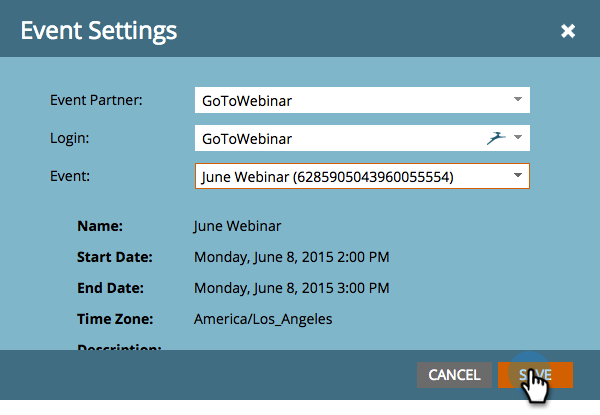Viewport: 600px width, 415px height.
Task: Click the Marketo icon in Login field
Action: (497, 139)
